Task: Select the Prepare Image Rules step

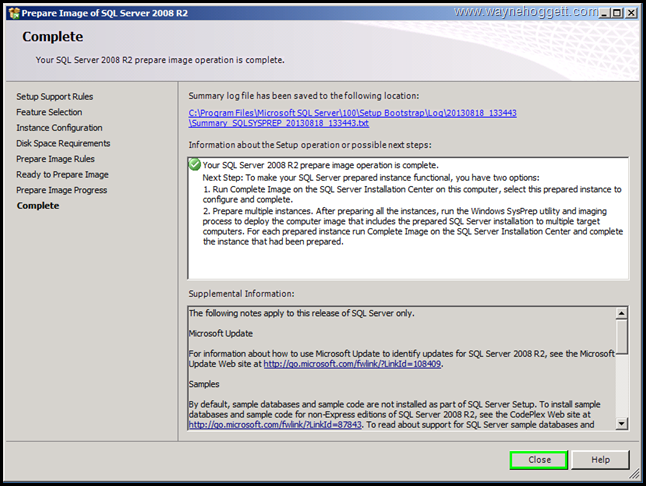Action: [55, 159]
